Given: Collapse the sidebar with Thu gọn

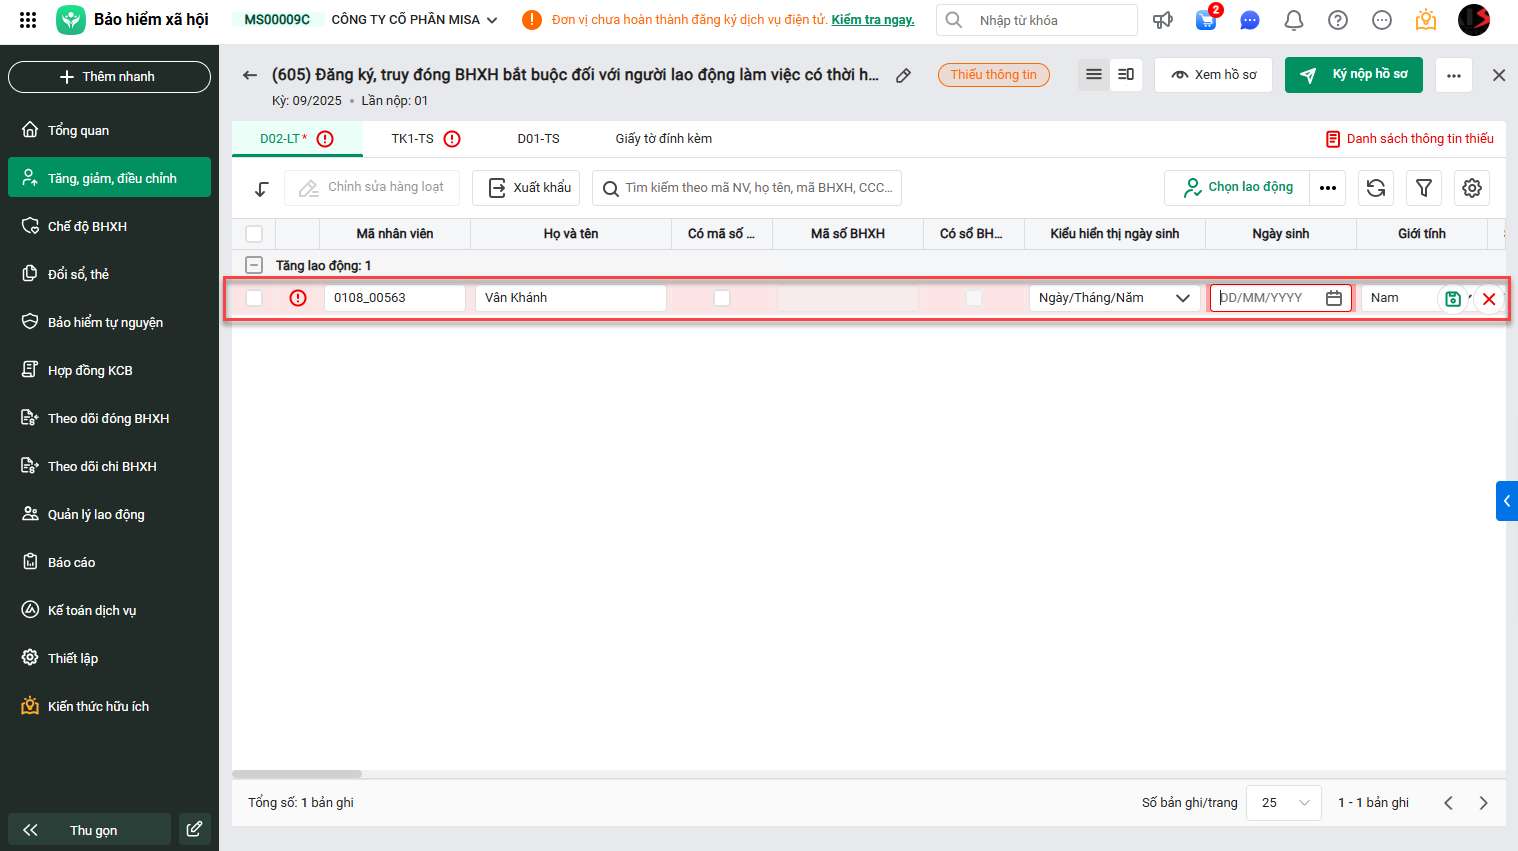Looking at the screenshot, I should 89,830.
